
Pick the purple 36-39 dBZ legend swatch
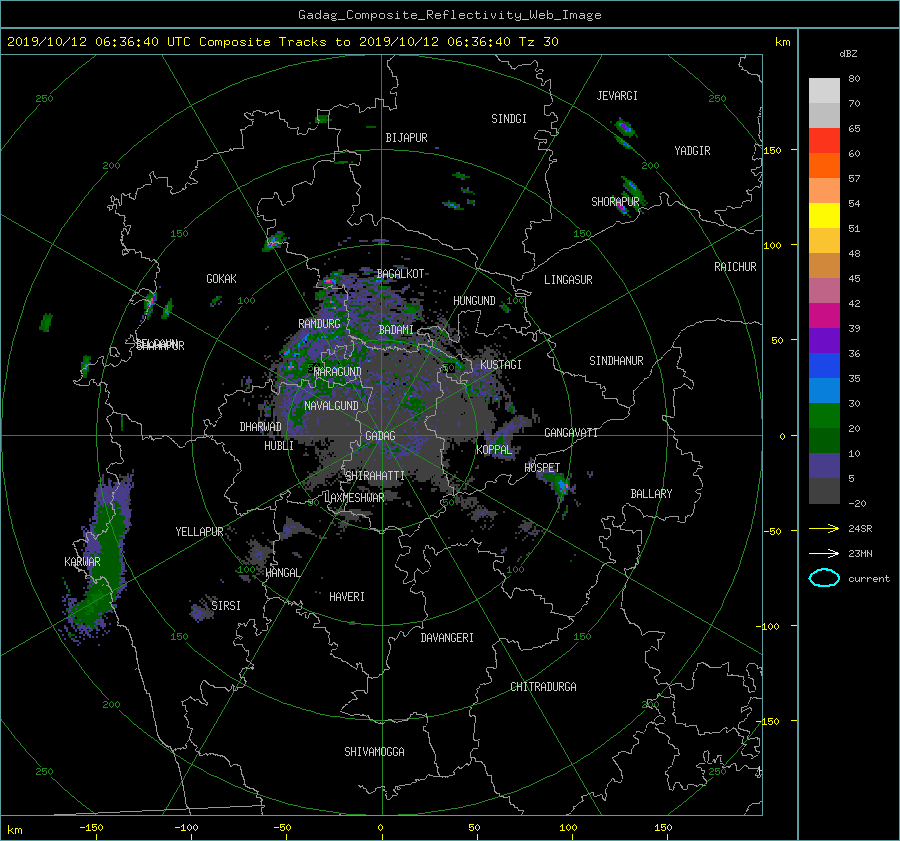[x=824, y=340]
